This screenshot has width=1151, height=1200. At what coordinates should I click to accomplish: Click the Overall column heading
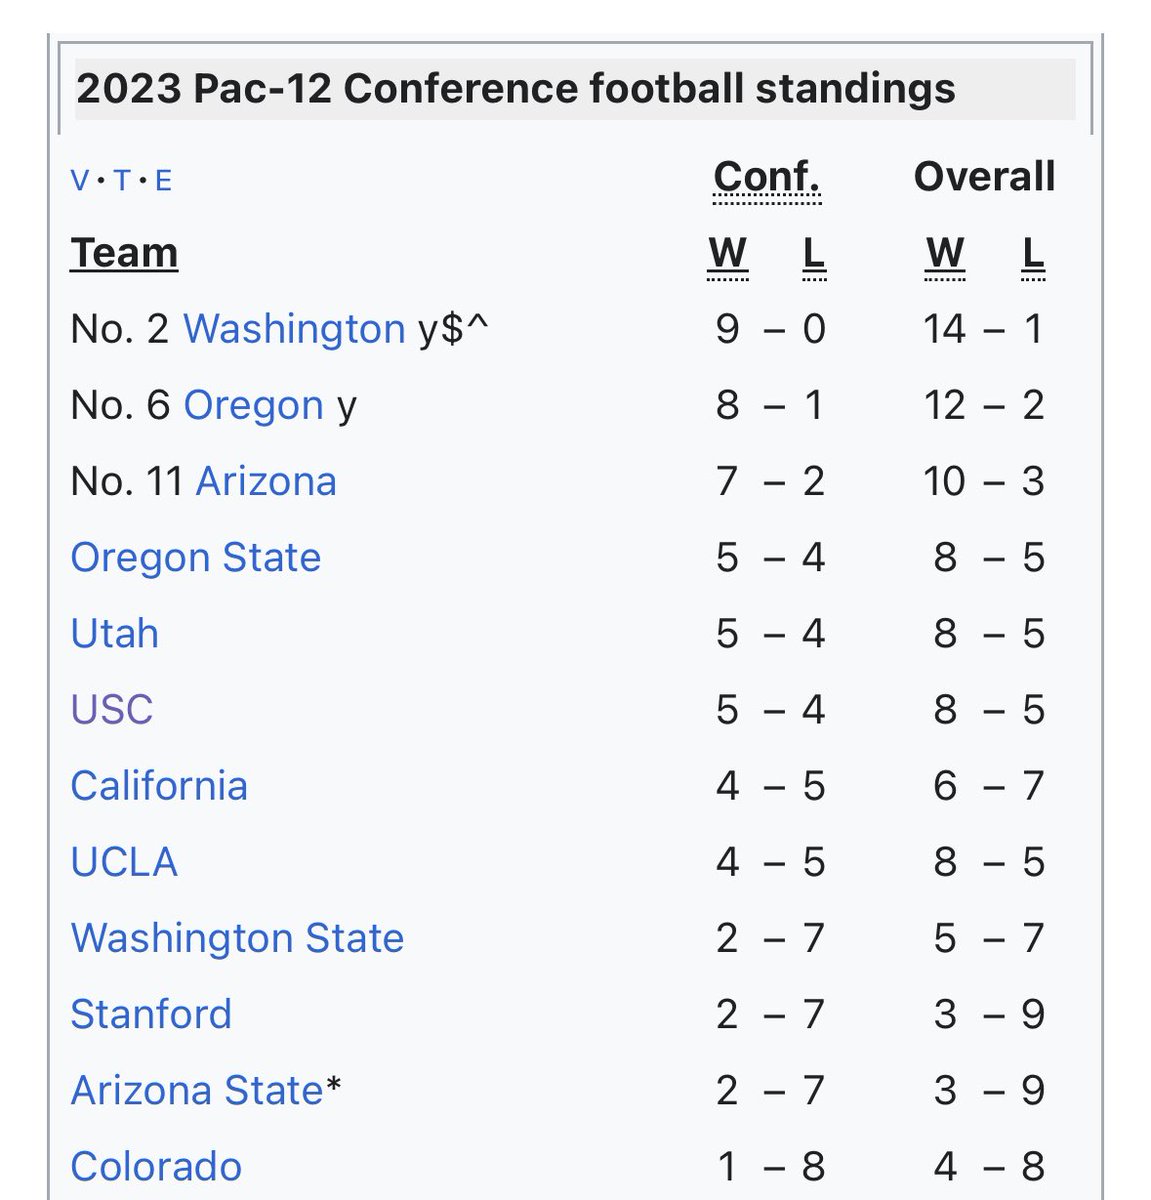(985, 176)
